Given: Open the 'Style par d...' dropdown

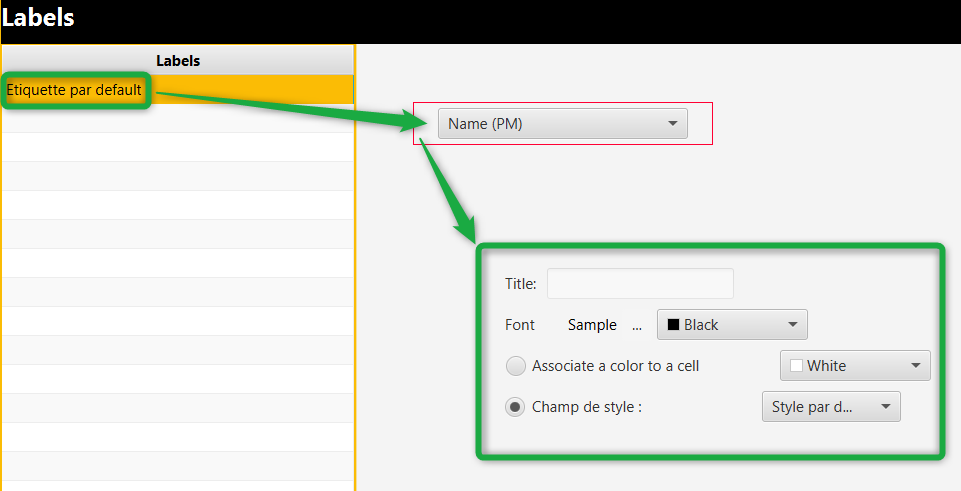Looking at the screenshot, I should pyautogui.click(x=831, y=406).
